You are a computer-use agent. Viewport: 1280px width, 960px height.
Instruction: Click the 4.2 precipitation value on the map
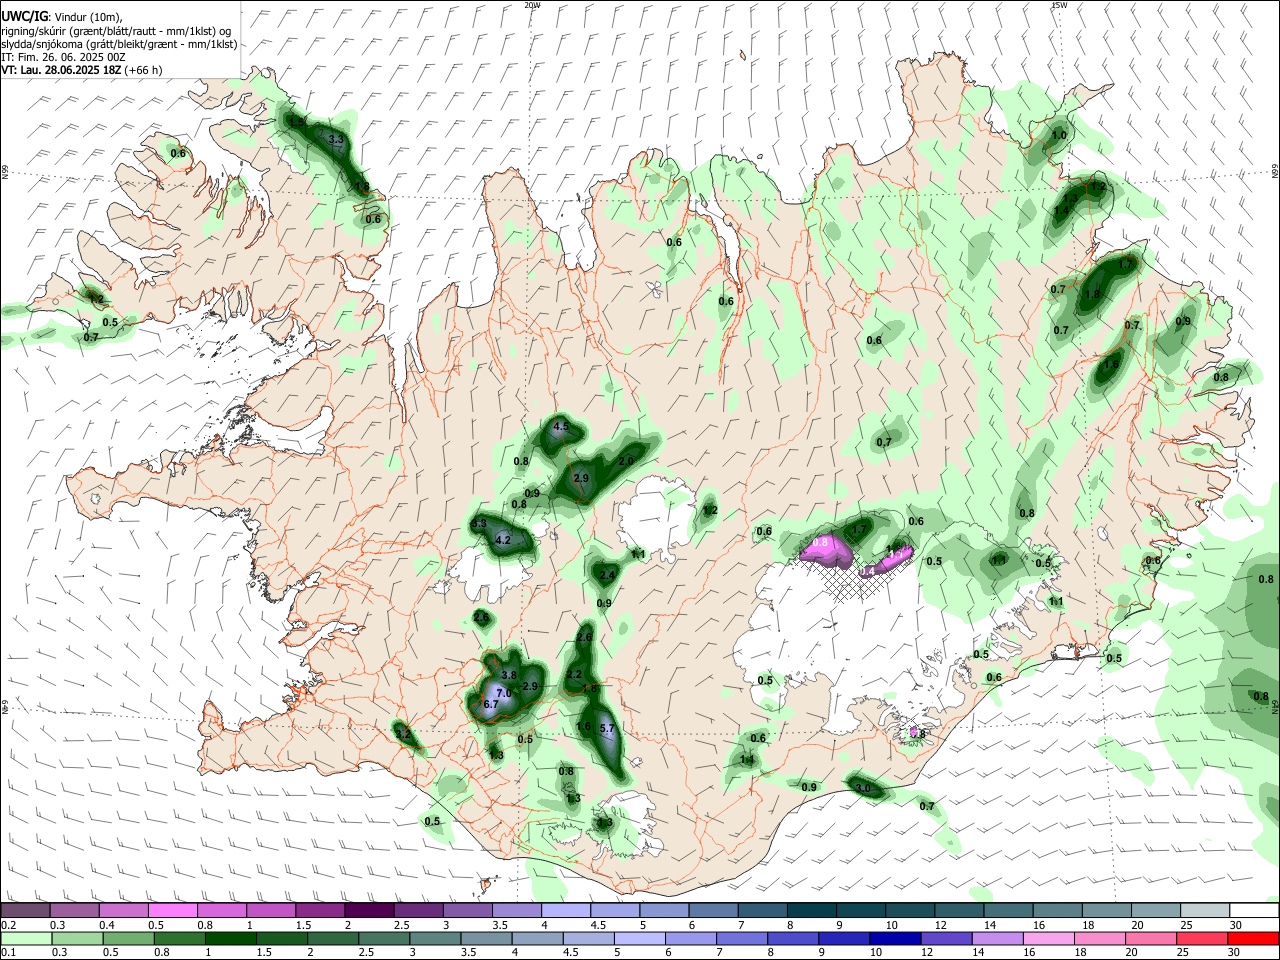click(504, 540)
